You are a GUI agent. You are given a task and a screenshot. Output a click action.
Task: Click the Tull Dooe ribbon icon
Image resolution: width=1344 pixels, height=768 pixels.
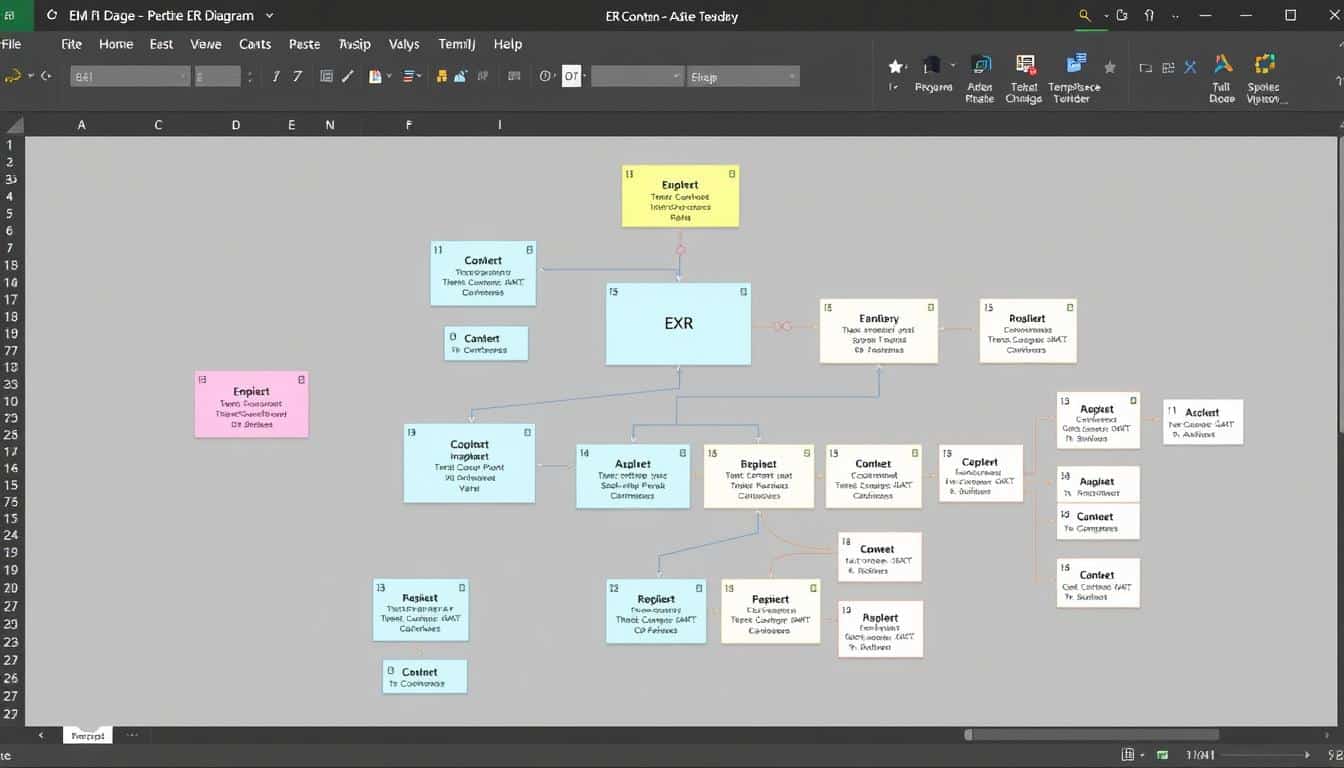[1222, 64]
